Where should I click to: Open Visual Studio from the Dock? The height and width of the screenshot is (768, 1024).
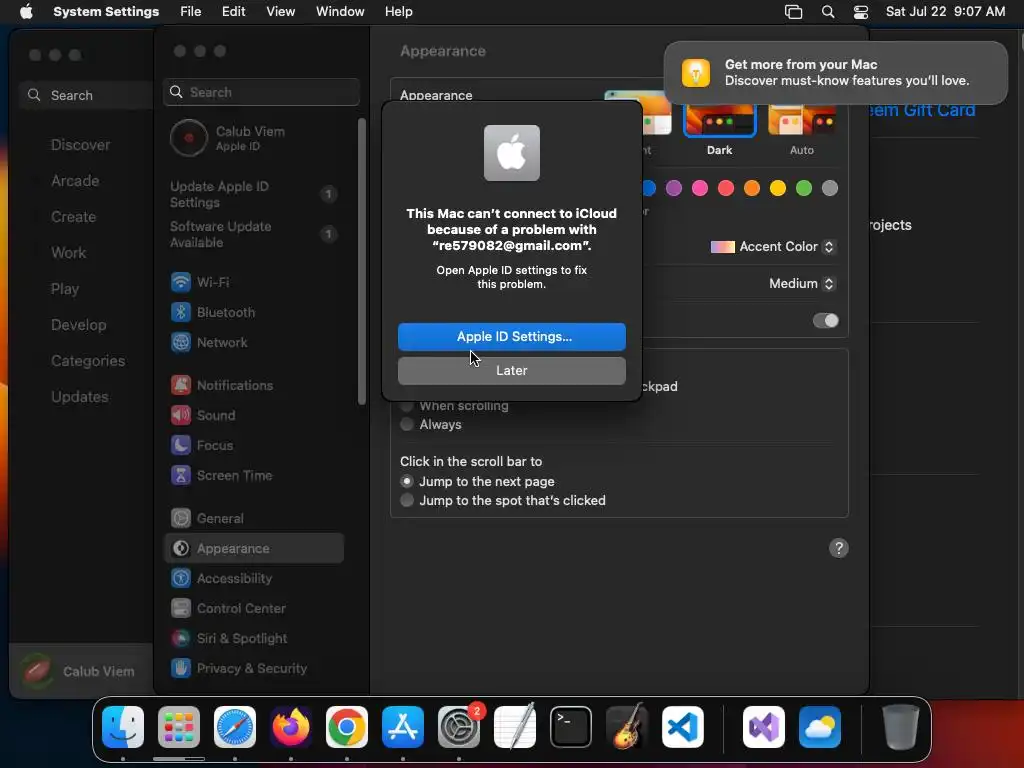pos(764,727)
